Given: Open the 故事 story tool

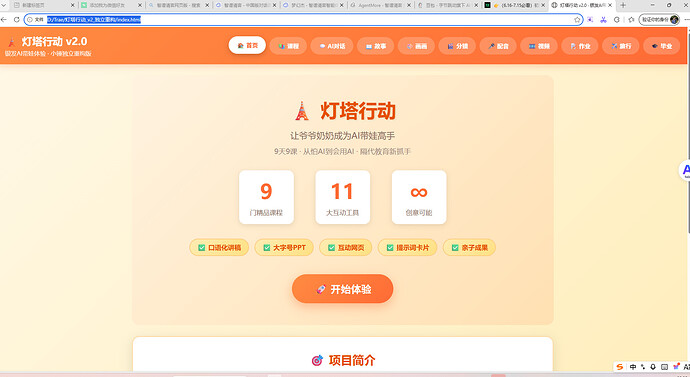Looking at the screenshot, I should [375, 46].
